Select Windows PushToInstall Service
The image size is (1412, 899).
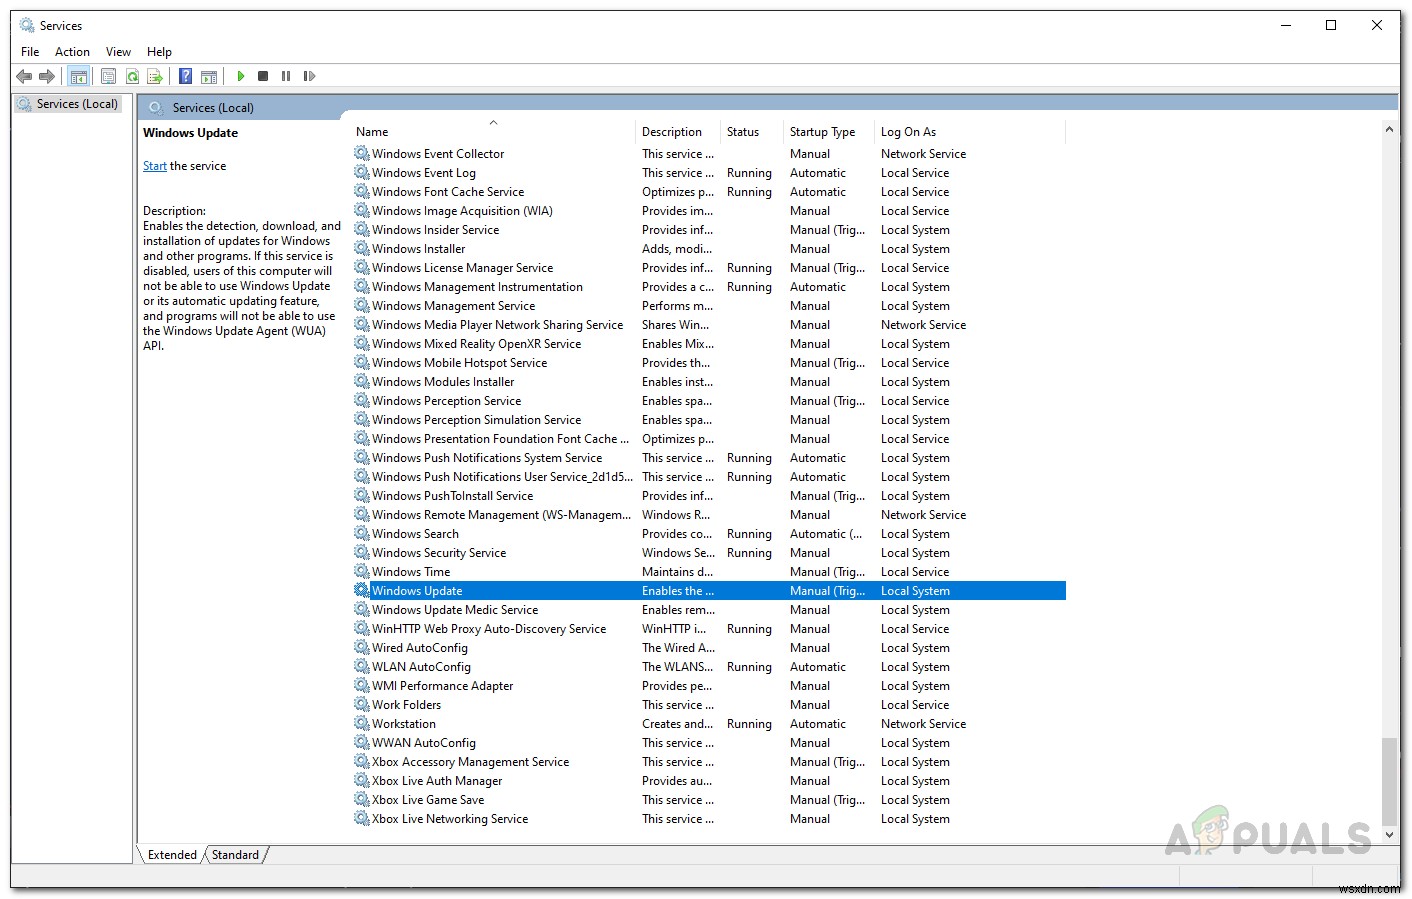pos(709,495)
